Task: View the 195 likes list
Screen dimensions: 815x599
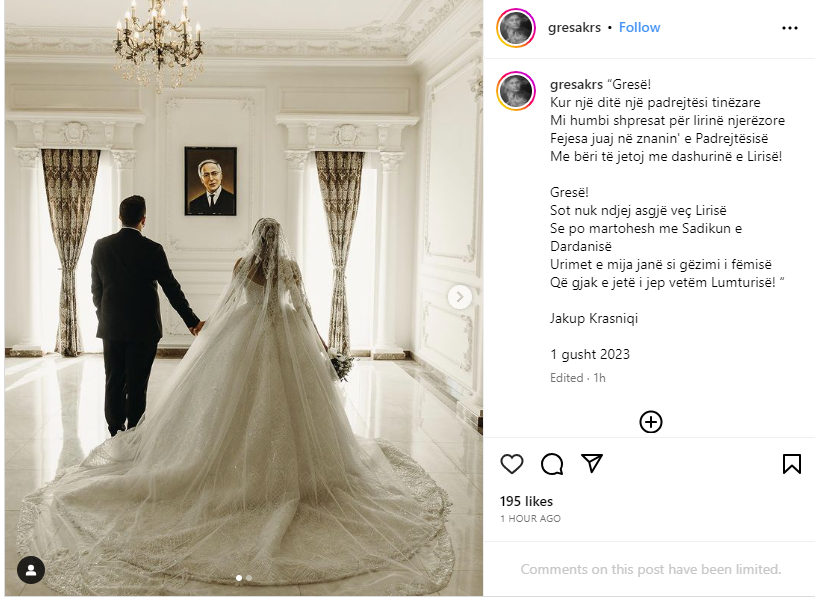Action: (x=526, y=501)
